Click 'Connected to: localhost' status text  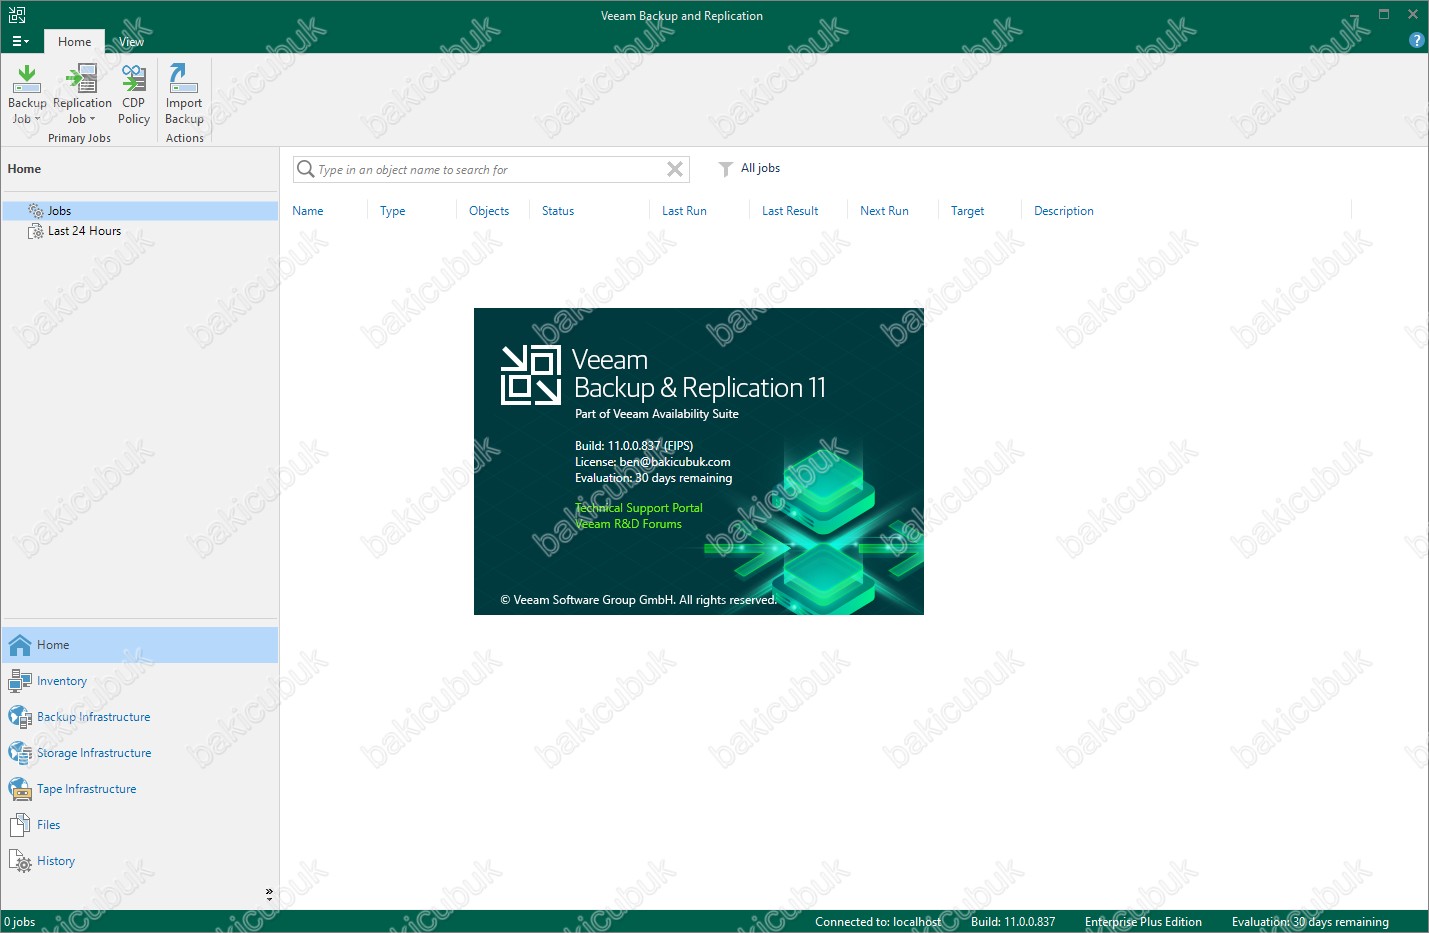(878, 922)
